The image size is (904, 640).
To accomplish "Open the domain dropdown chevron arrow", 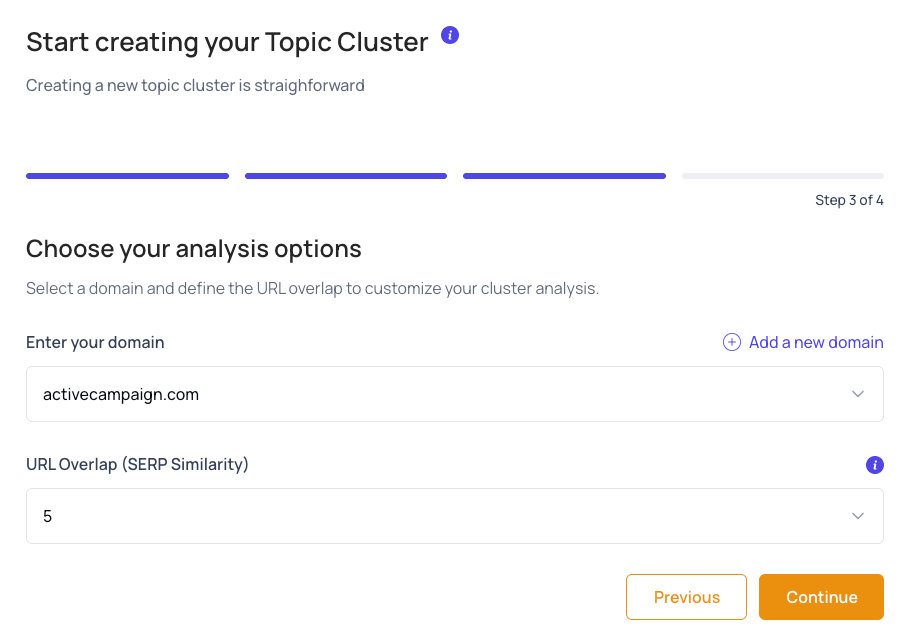I will click(857, 394).
